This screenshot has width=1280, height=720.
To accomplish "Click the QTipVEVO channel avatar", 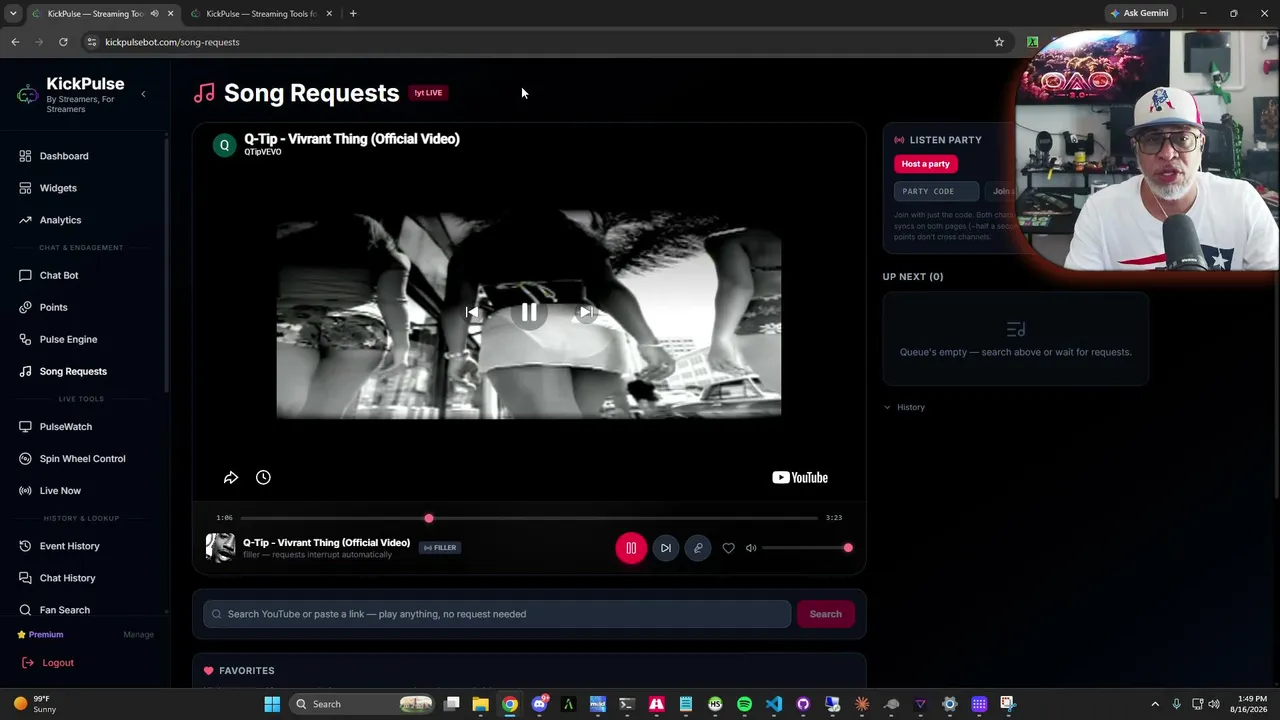I will 224,145.
